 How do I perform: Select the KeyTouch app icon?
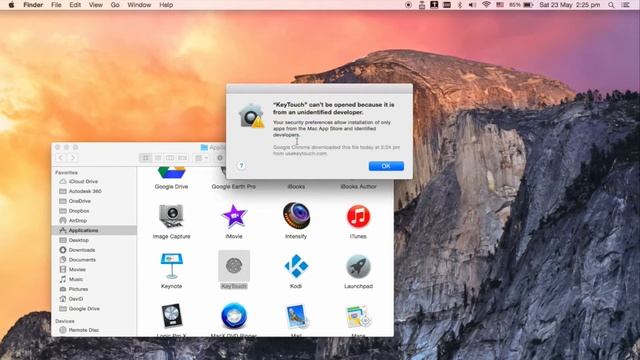[234, 266]
